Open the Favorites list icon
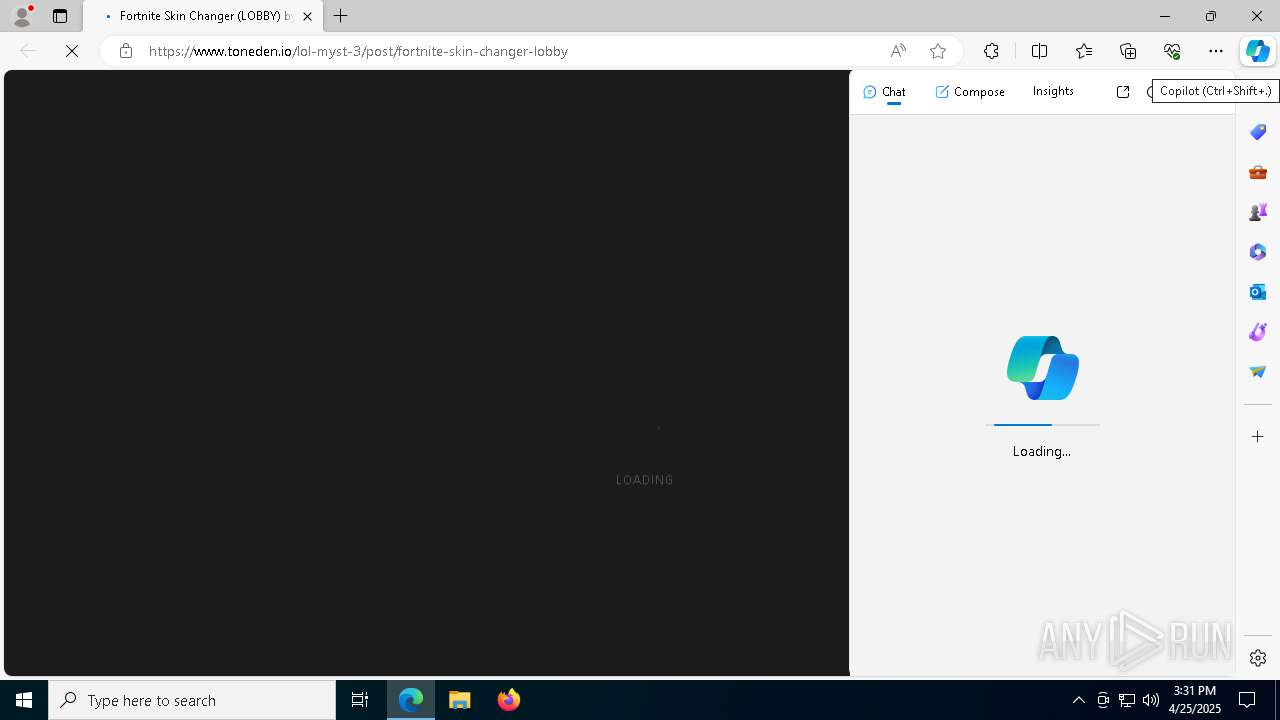This screenshot has width=1280, height=720. click(x=1084, y=51)
